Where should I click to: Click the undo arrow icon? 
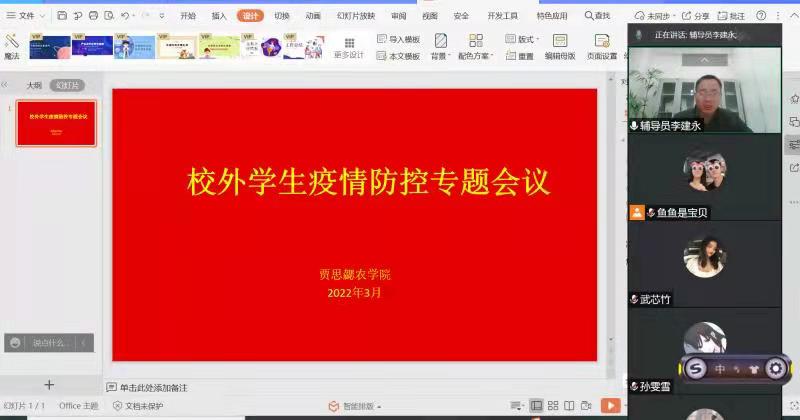125,16
